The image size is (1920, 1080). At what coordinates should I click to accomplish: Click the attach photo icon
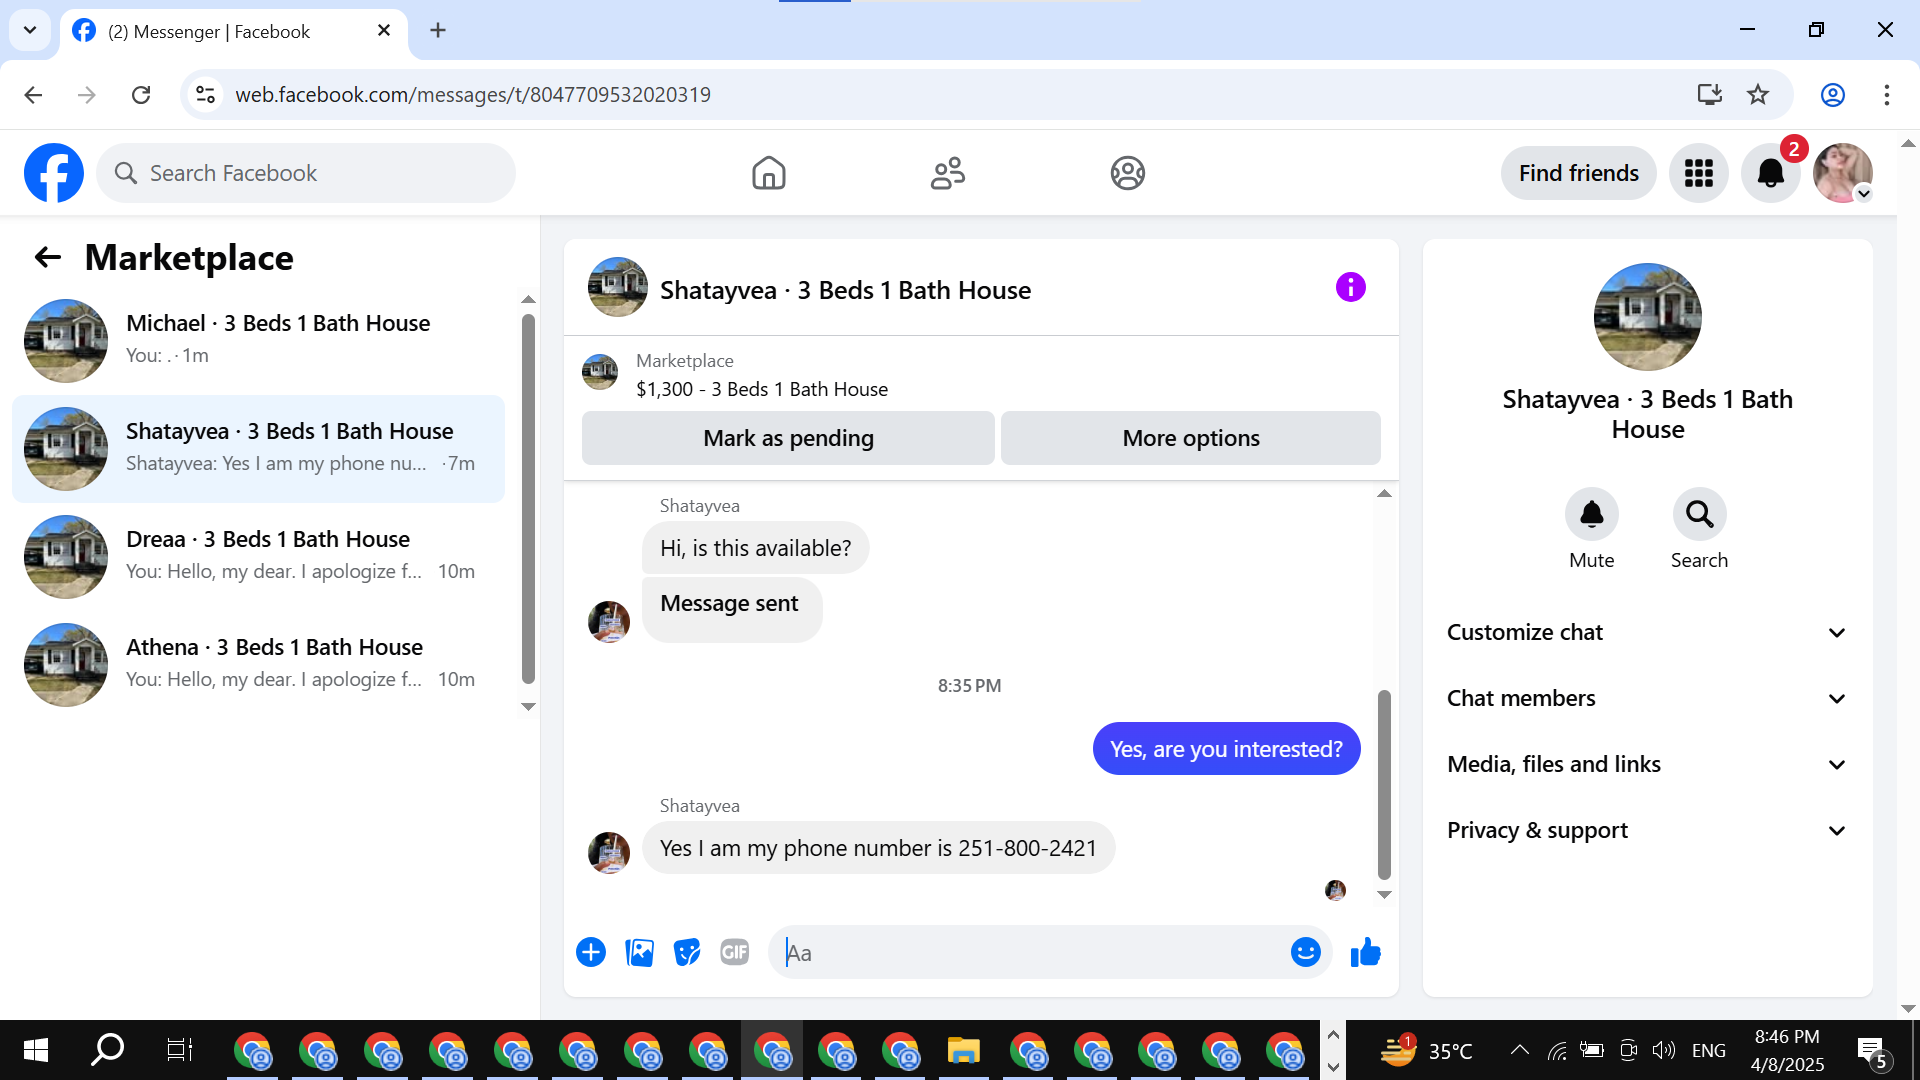pos(639,953)
